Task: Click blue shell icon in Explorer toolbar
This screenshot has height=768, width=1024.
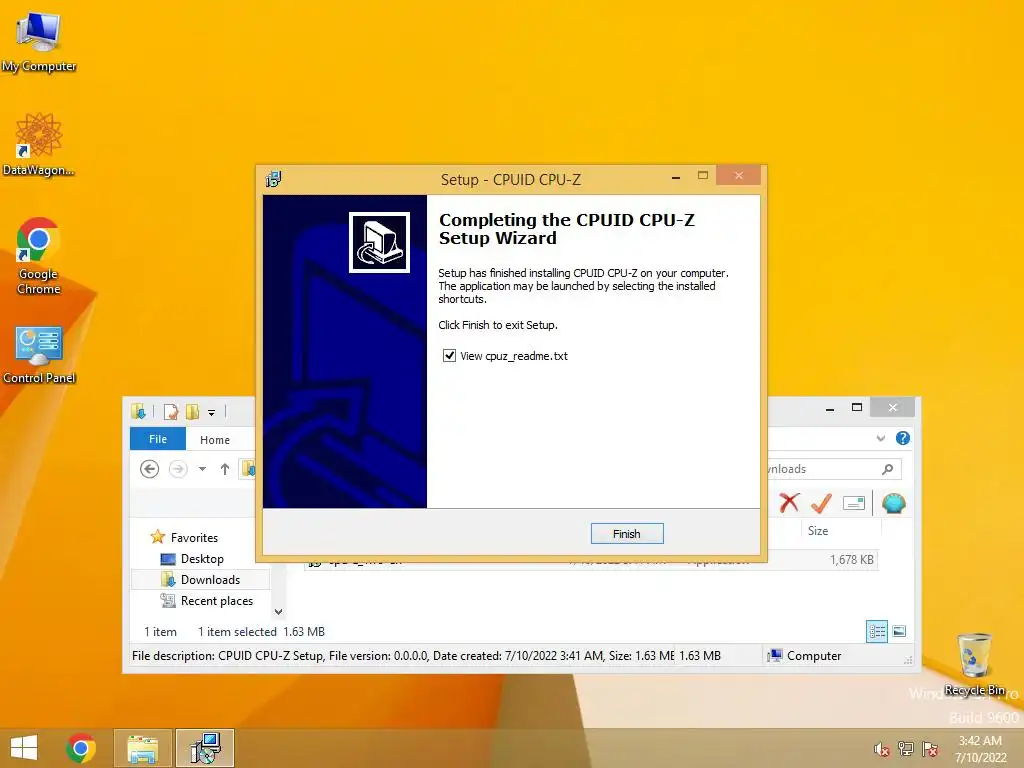Action: pyautogui.click(x=893, y=503)
